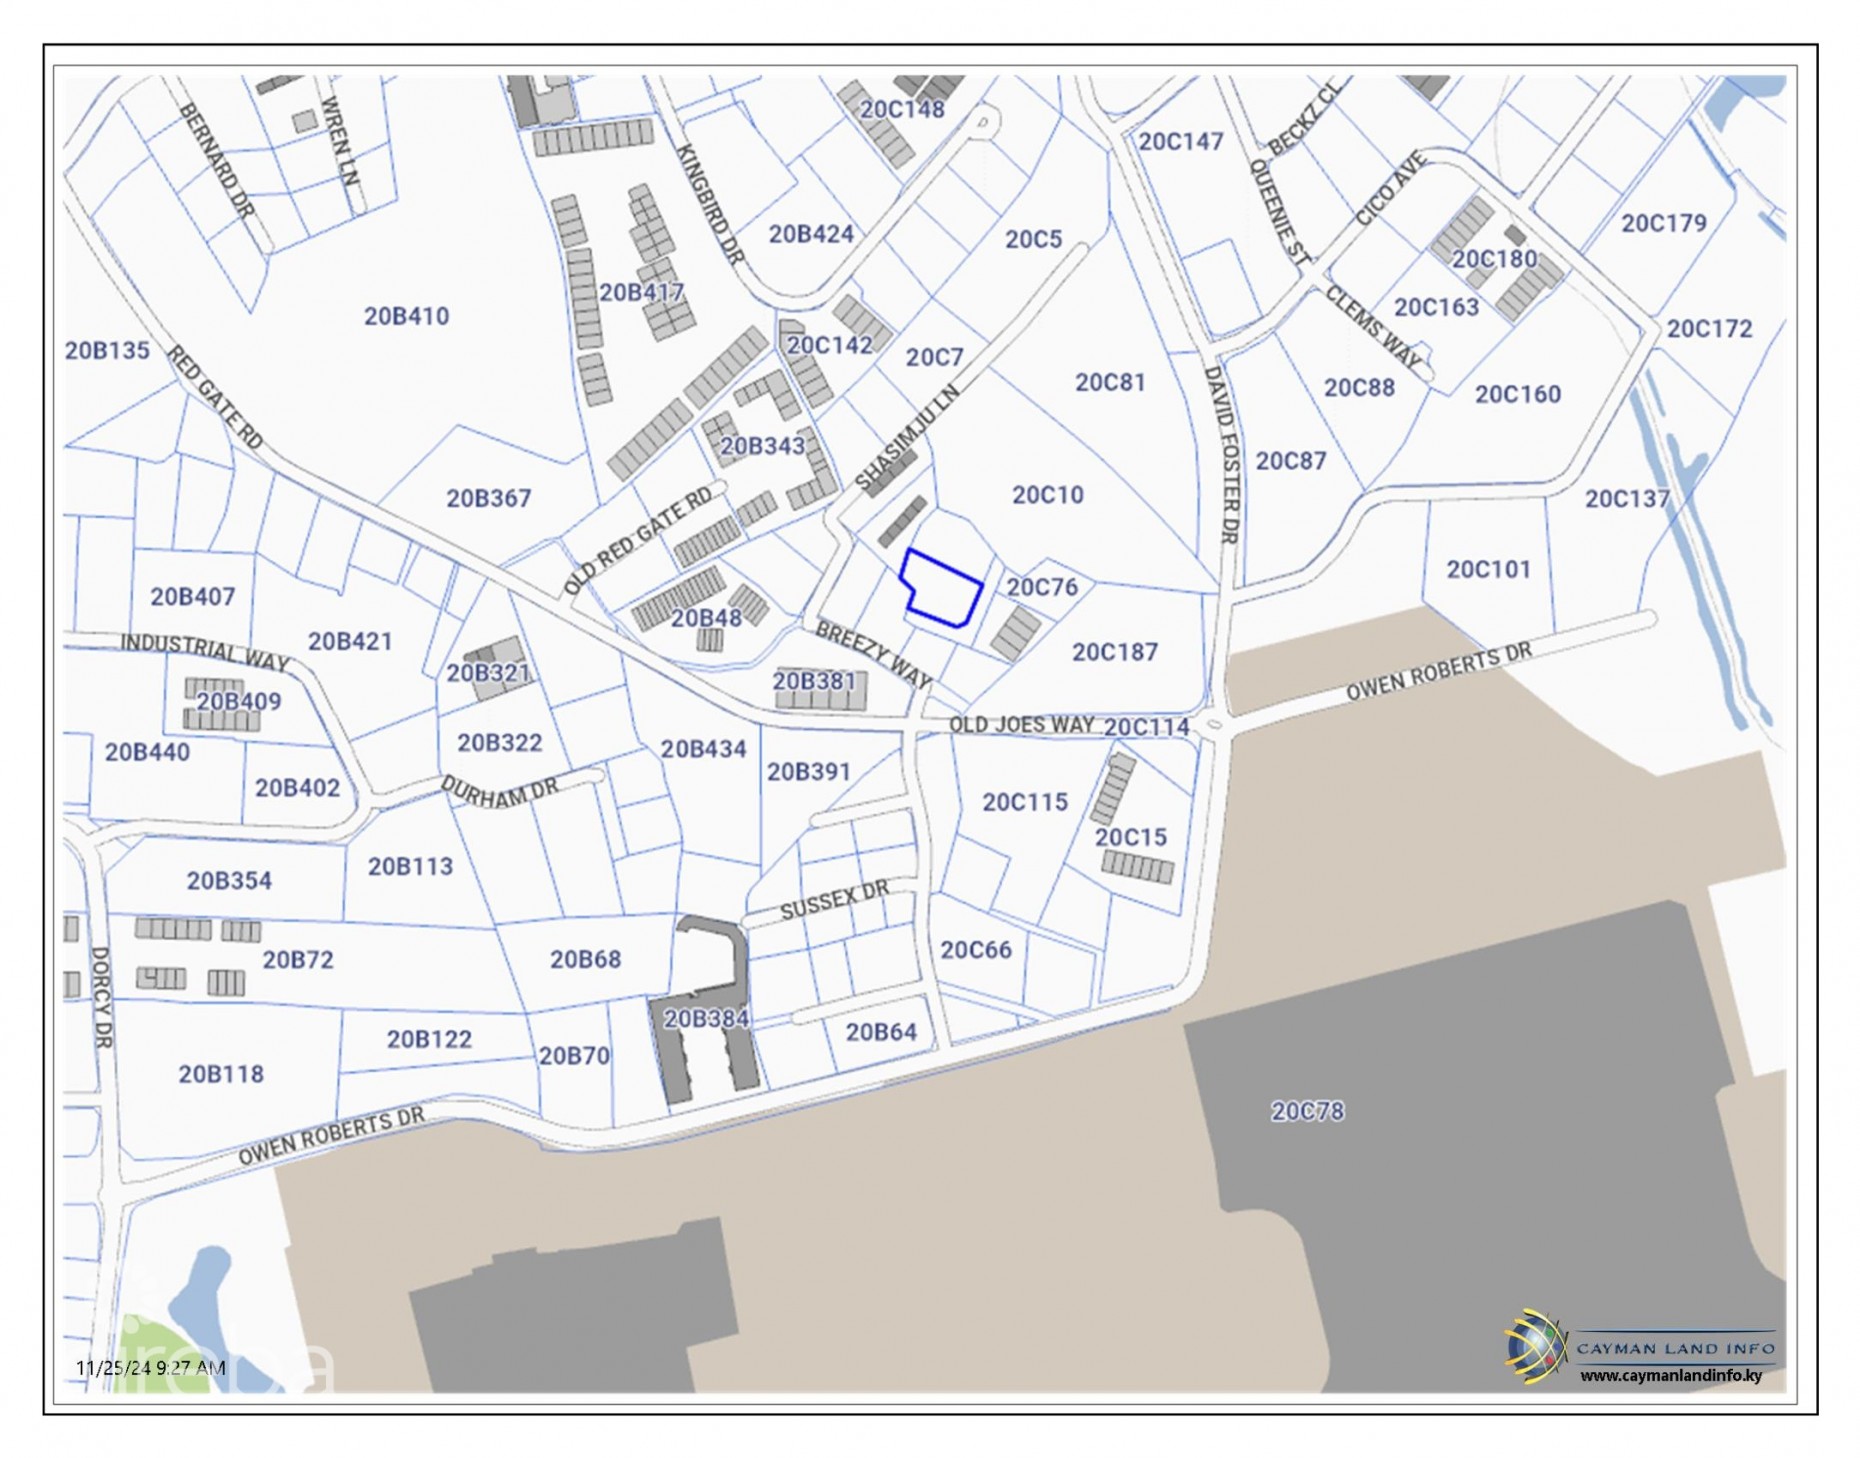Click the David Foster Dr road label

(1221, 455)
